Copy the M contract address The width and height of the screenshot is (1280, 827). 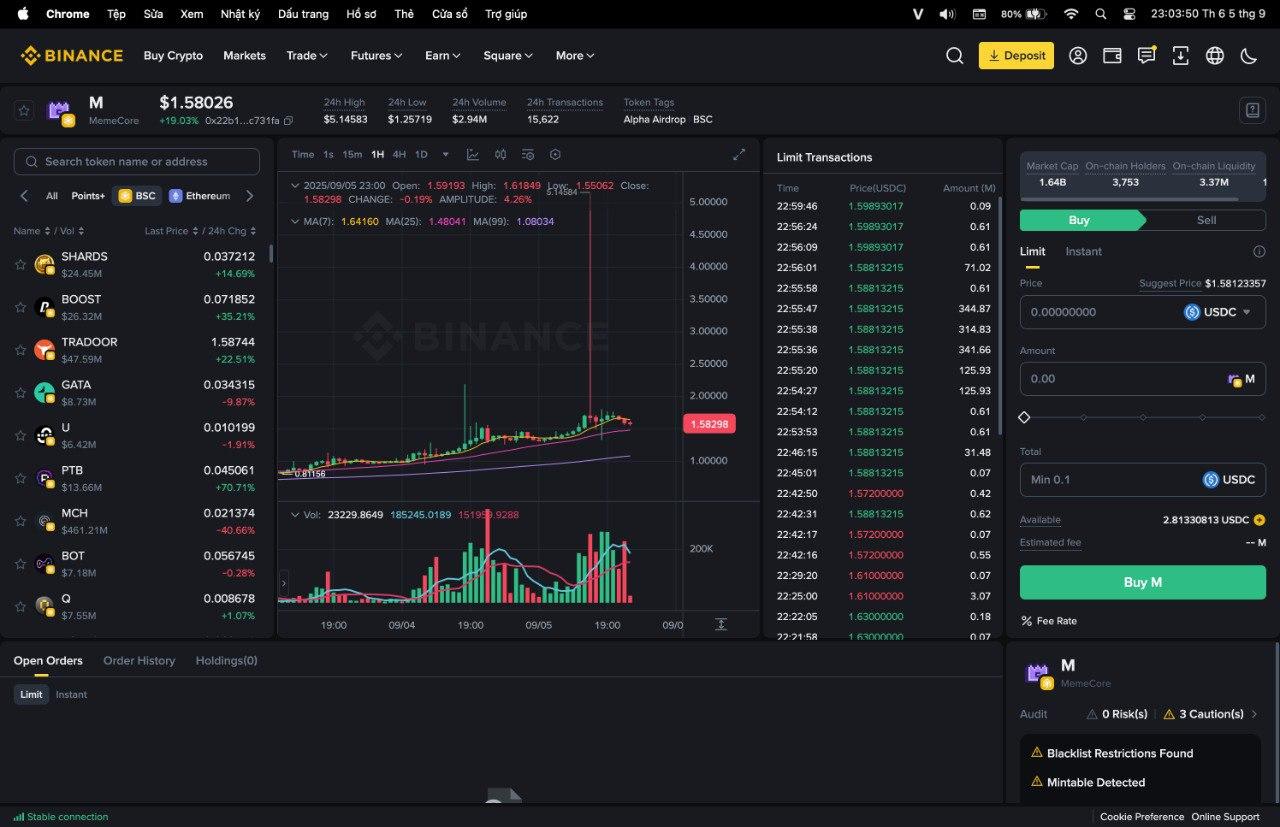tap(288, 121)
